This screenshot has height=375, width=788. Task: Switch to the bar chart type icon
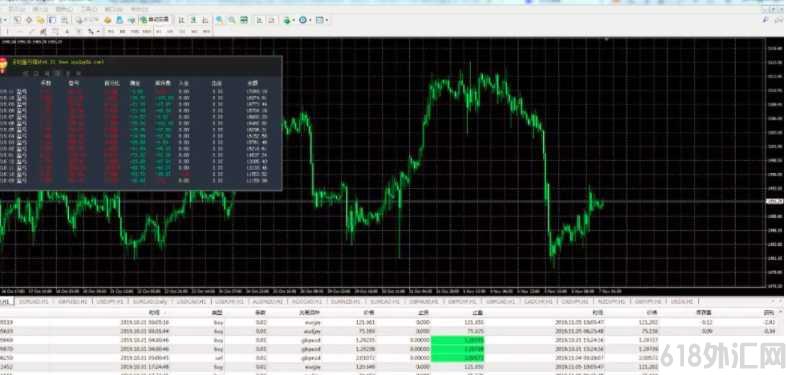click(x=181, y=20)
